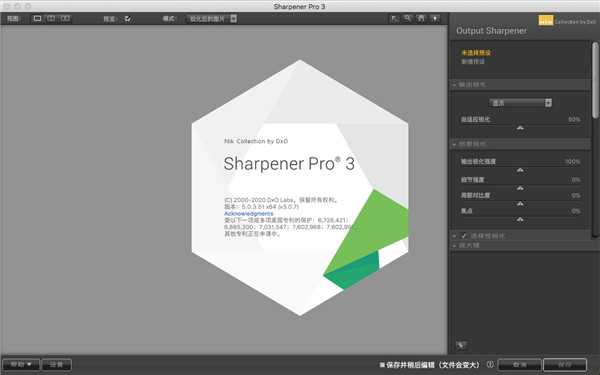This screenshot has height=375, width=600.
Task: Select split preview view icon
Action: point(51,18)
